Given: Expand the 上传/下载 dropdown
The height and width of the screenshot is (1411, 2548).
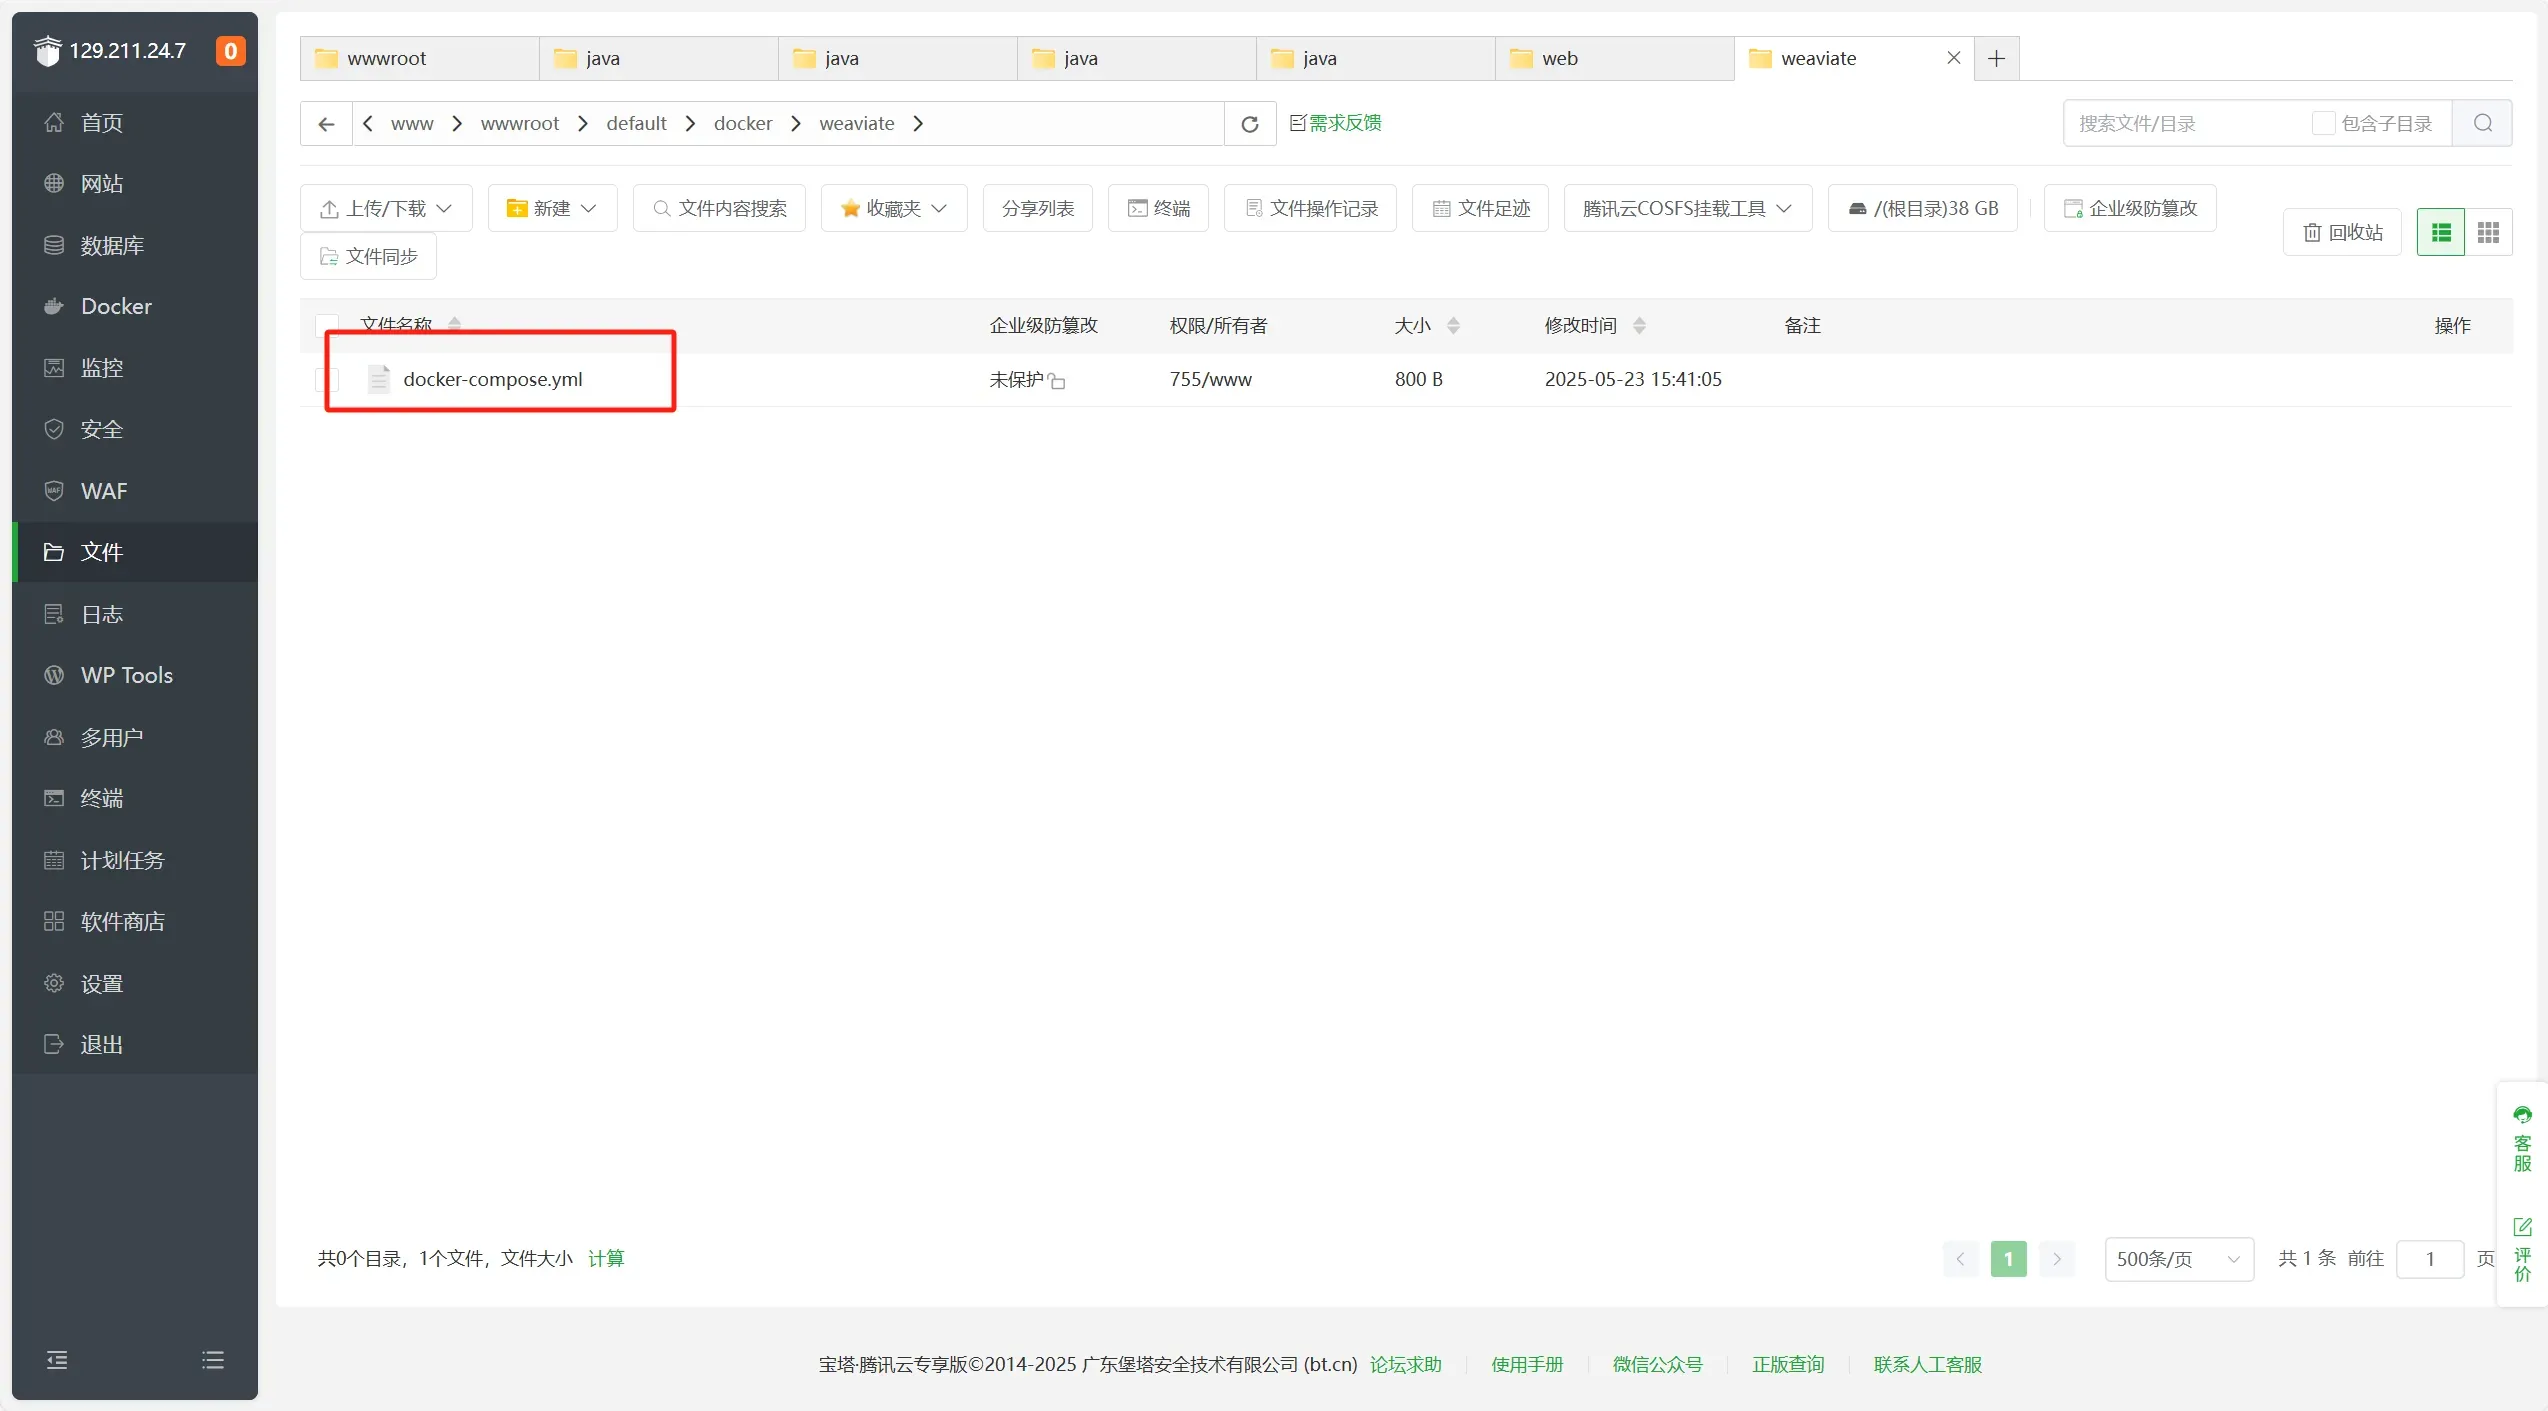Looking at the screenshot, I should point(386,209).
